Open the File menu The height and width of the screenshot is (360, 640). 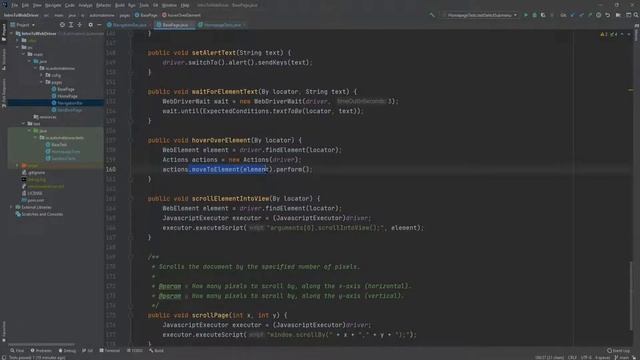click(15, 5)
